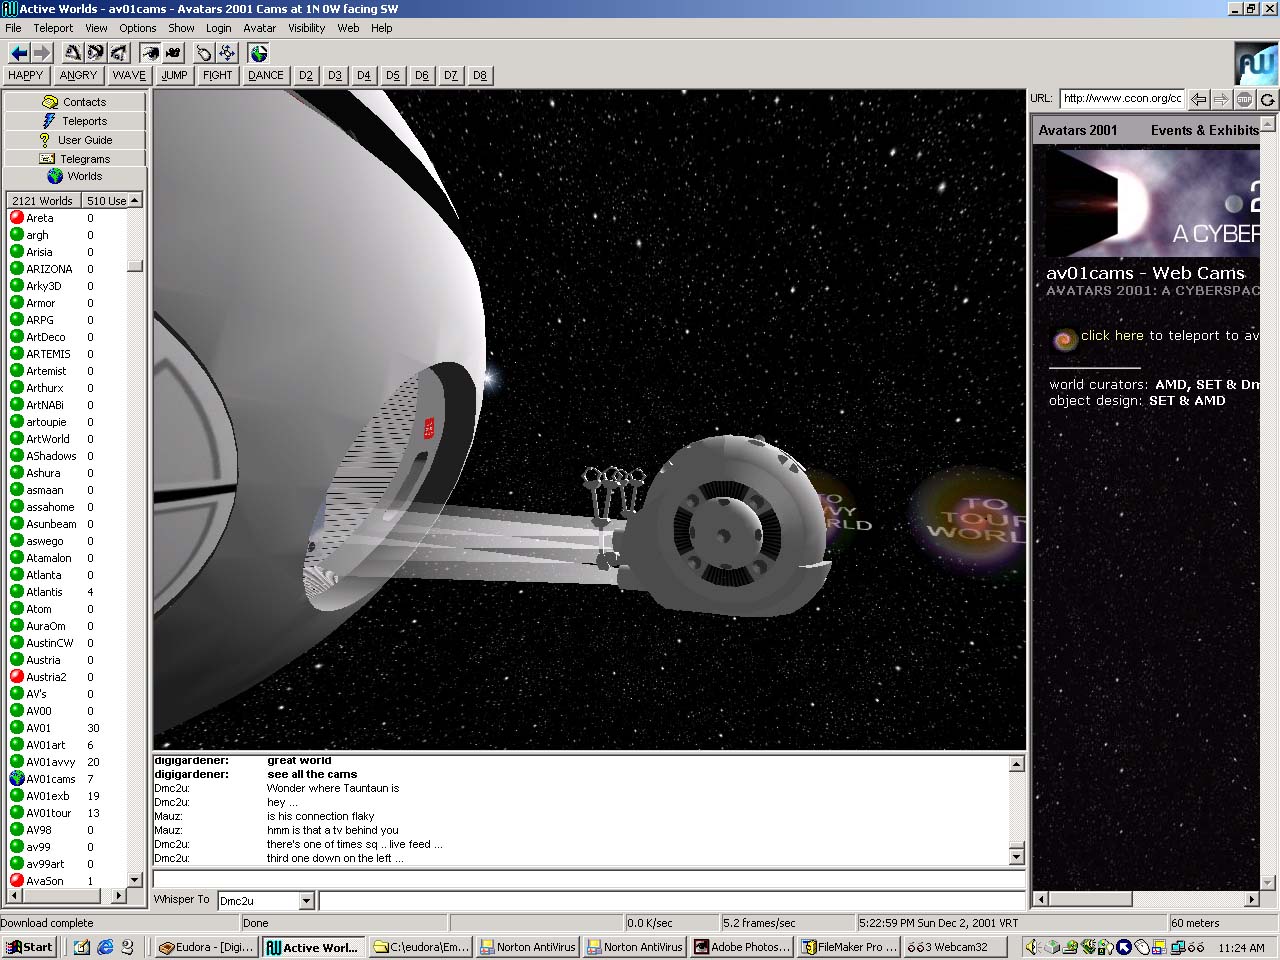This screenshot has height=960, width=1280.
Task: Switch to third-person camera view
Action: pyautogui.click(x=173, y=53)
